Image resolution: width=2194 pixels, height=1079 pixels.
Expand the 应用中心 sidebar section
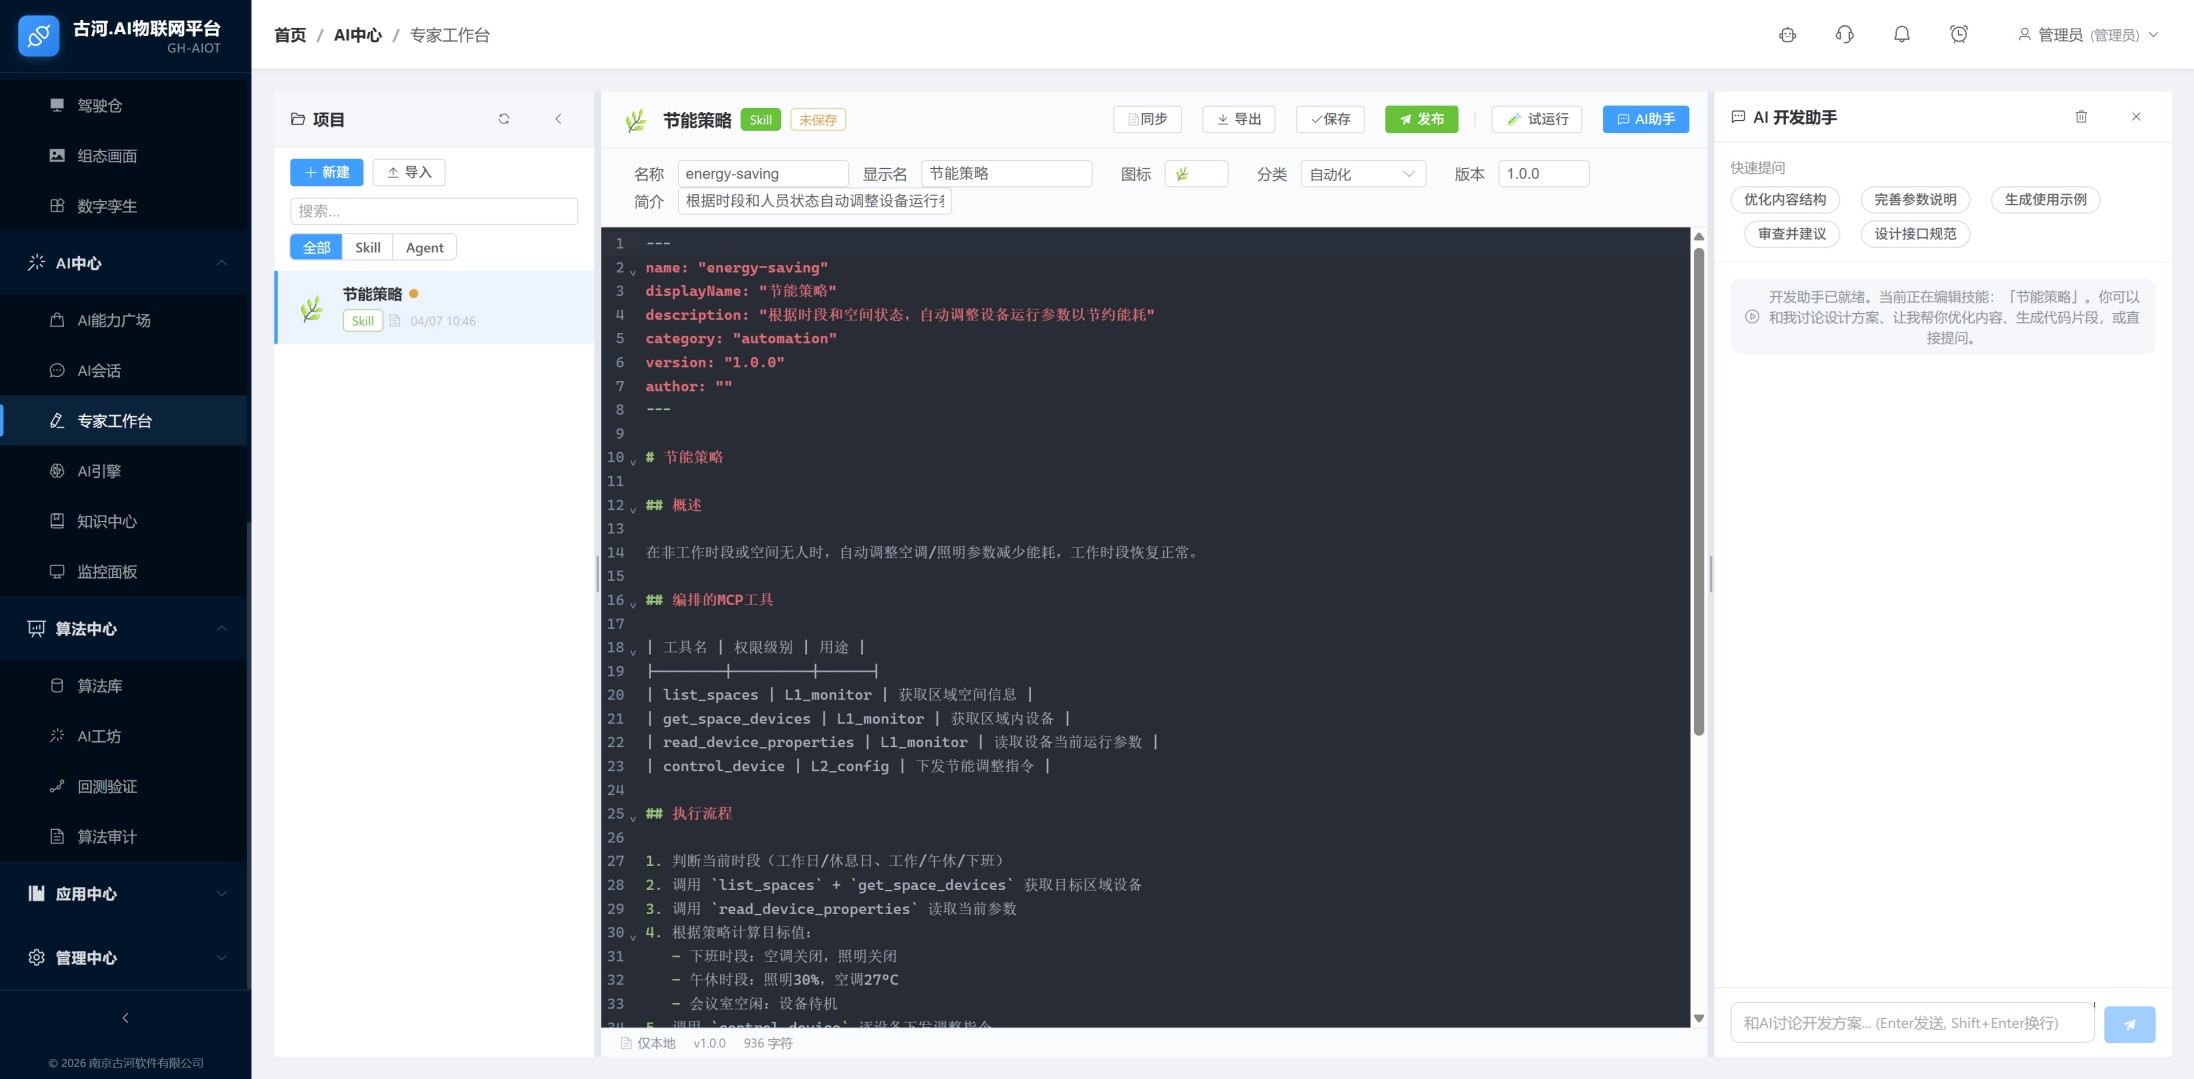[x=221, y=893]
